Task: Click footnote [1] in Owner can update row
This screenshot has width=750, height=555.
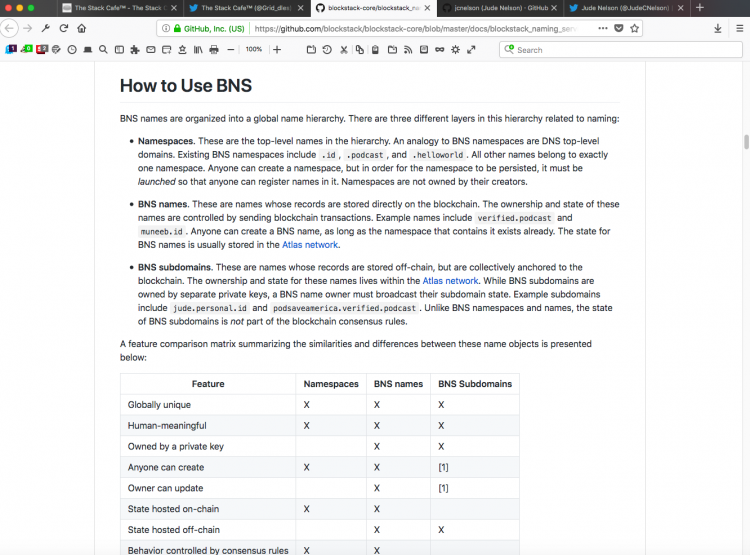Action: (x=443, y=488)
